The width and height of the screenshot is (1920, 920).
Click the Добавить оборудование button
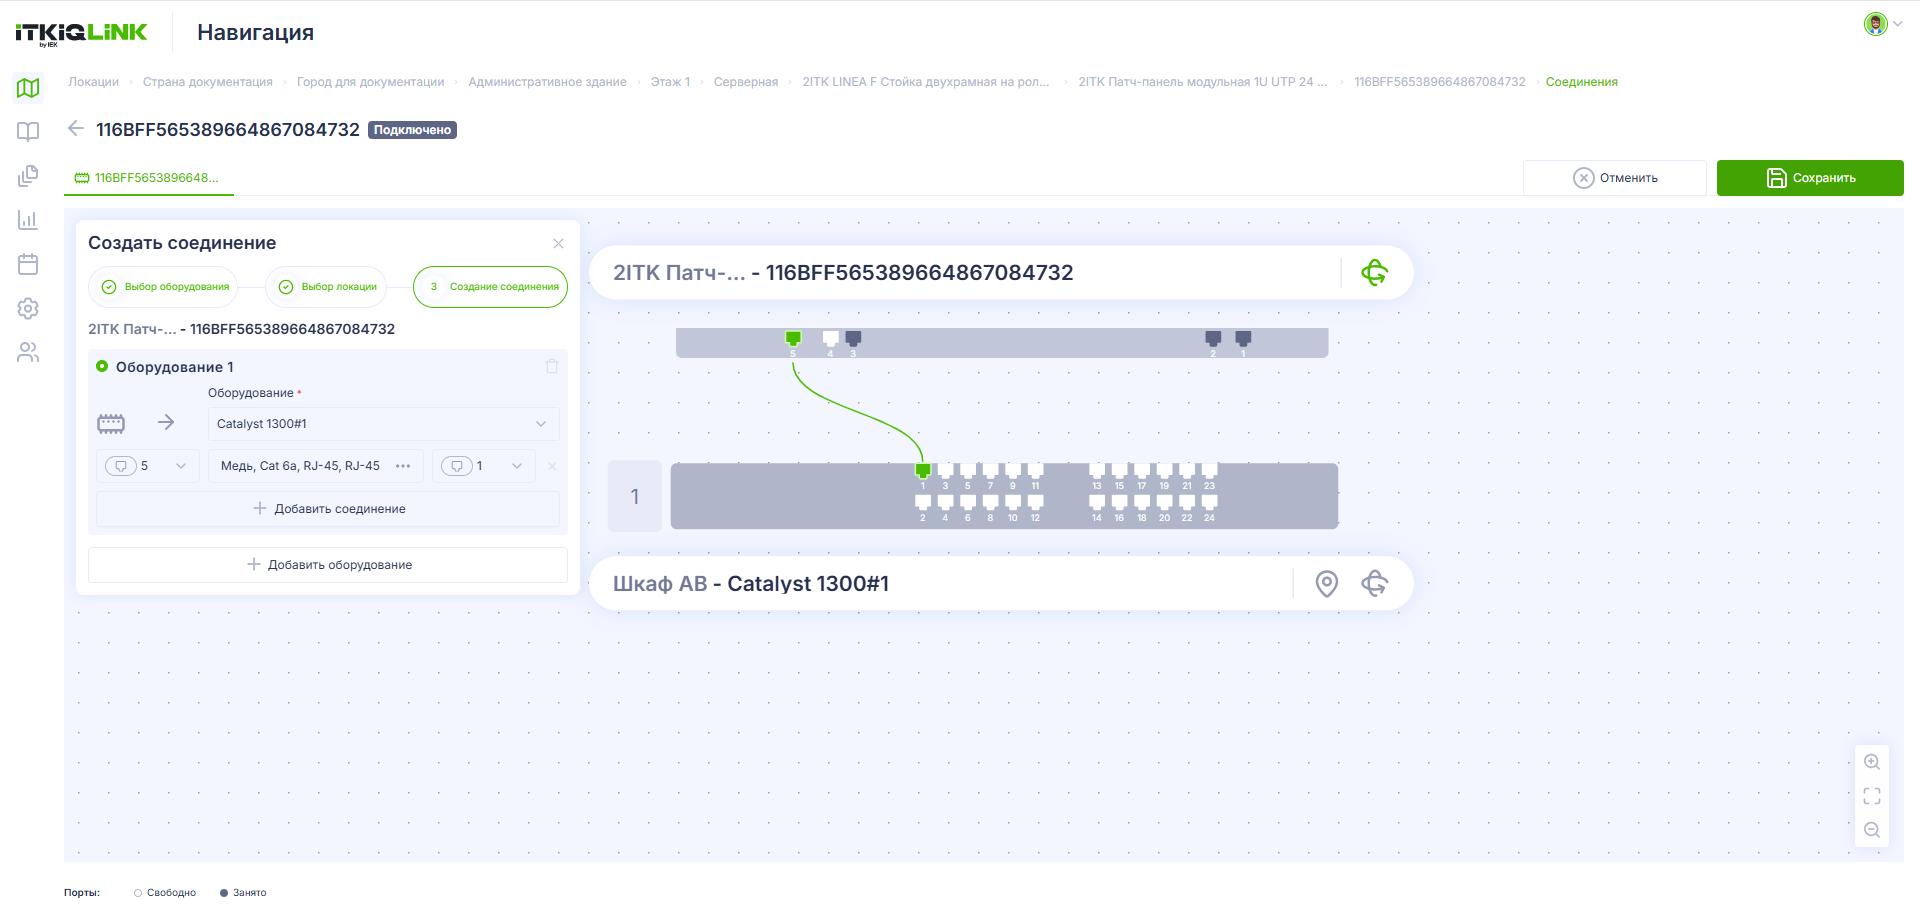[328, 565]
